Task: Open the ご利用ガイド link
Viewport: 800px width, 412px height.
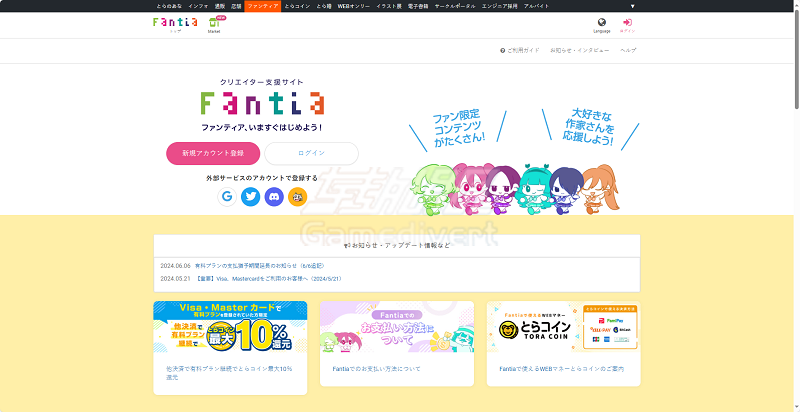Action: pos(520,50)
